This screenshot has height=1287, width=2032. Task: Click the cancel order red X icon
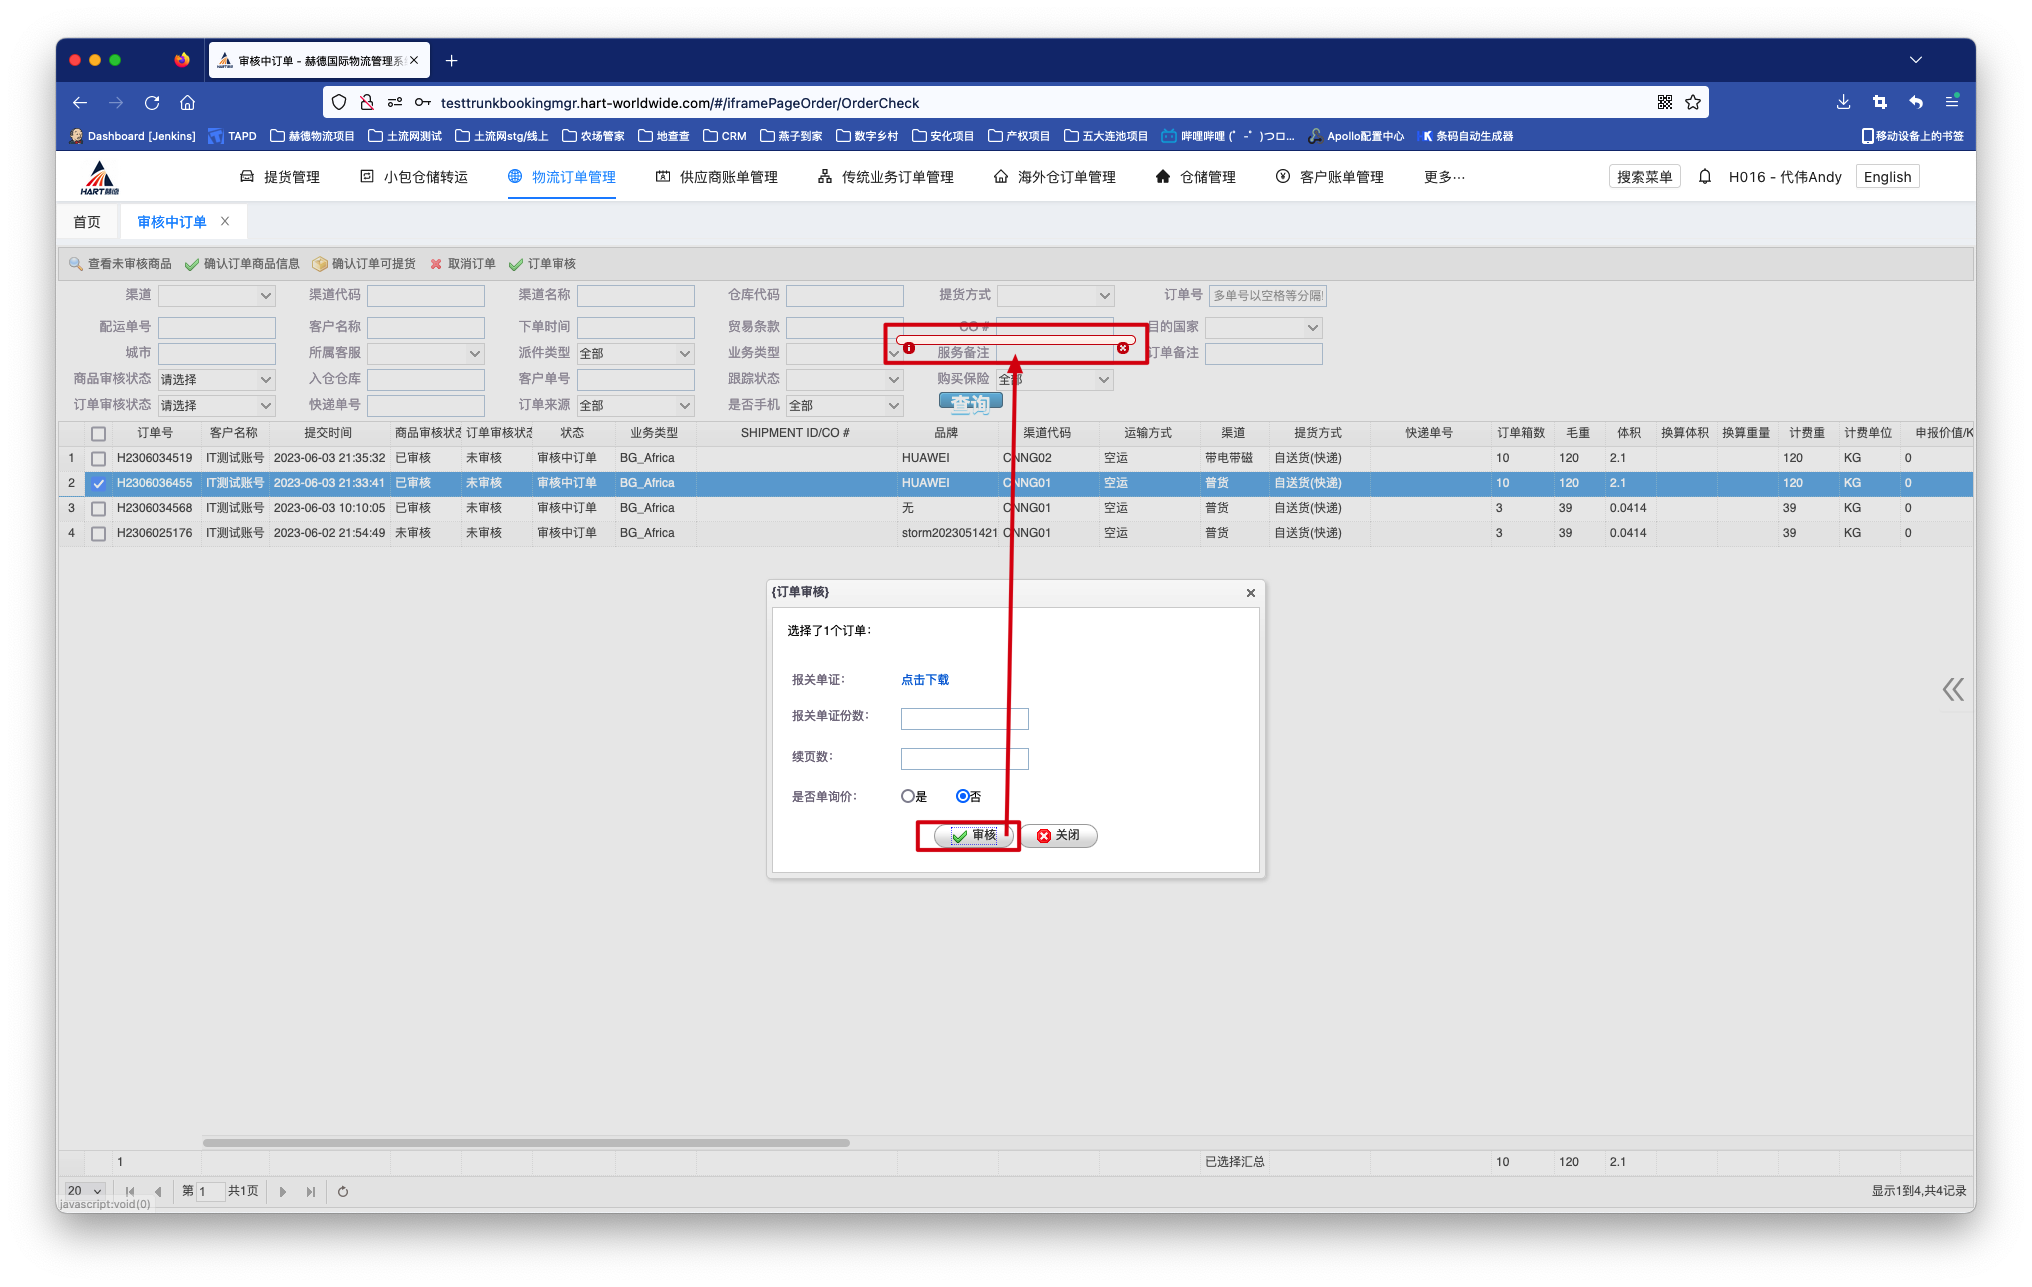click(x=436, y=264)
